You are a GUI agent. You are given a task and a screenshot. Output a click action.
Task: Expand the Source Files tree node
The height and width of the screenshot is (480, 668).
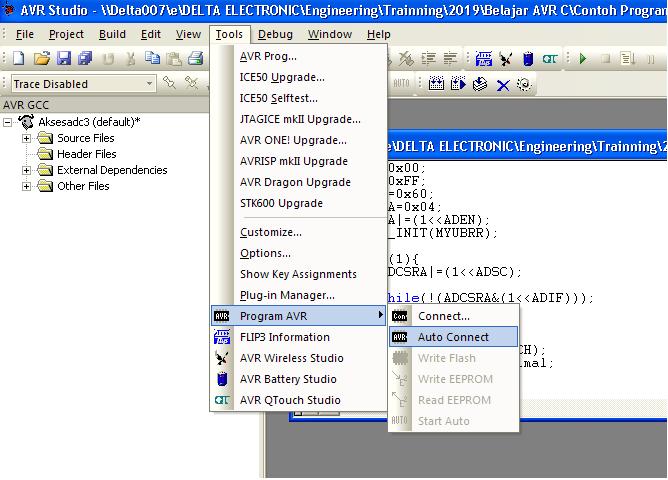pos(26,138)
